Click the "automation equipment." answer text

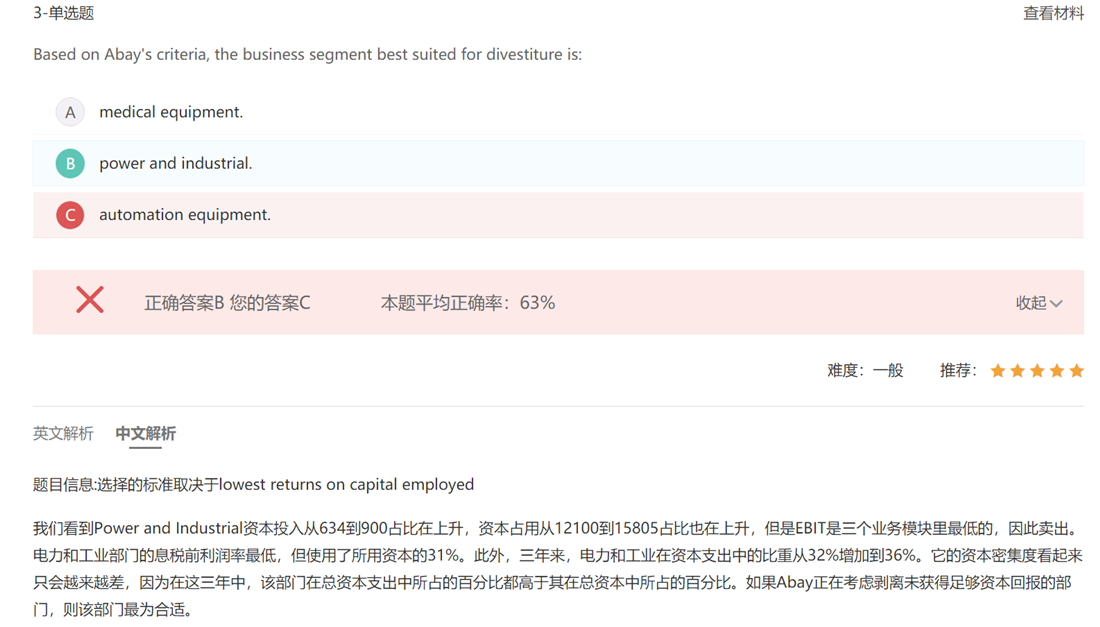point(185,214)
